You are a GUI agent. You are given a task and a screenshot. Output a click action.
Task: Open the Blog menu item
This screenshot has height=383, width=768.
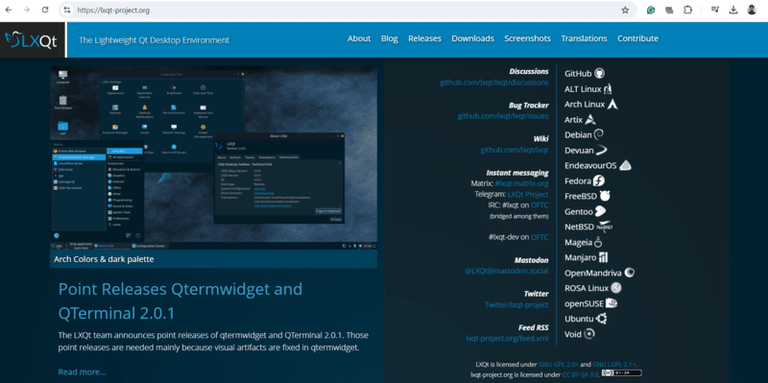tap(389, 39)
